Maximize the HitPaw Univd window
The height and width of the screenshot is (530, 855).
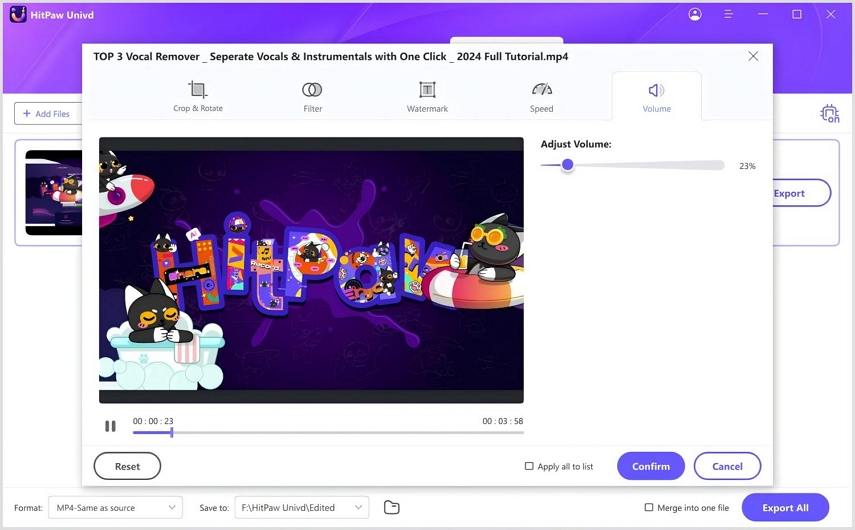(797, 14)
